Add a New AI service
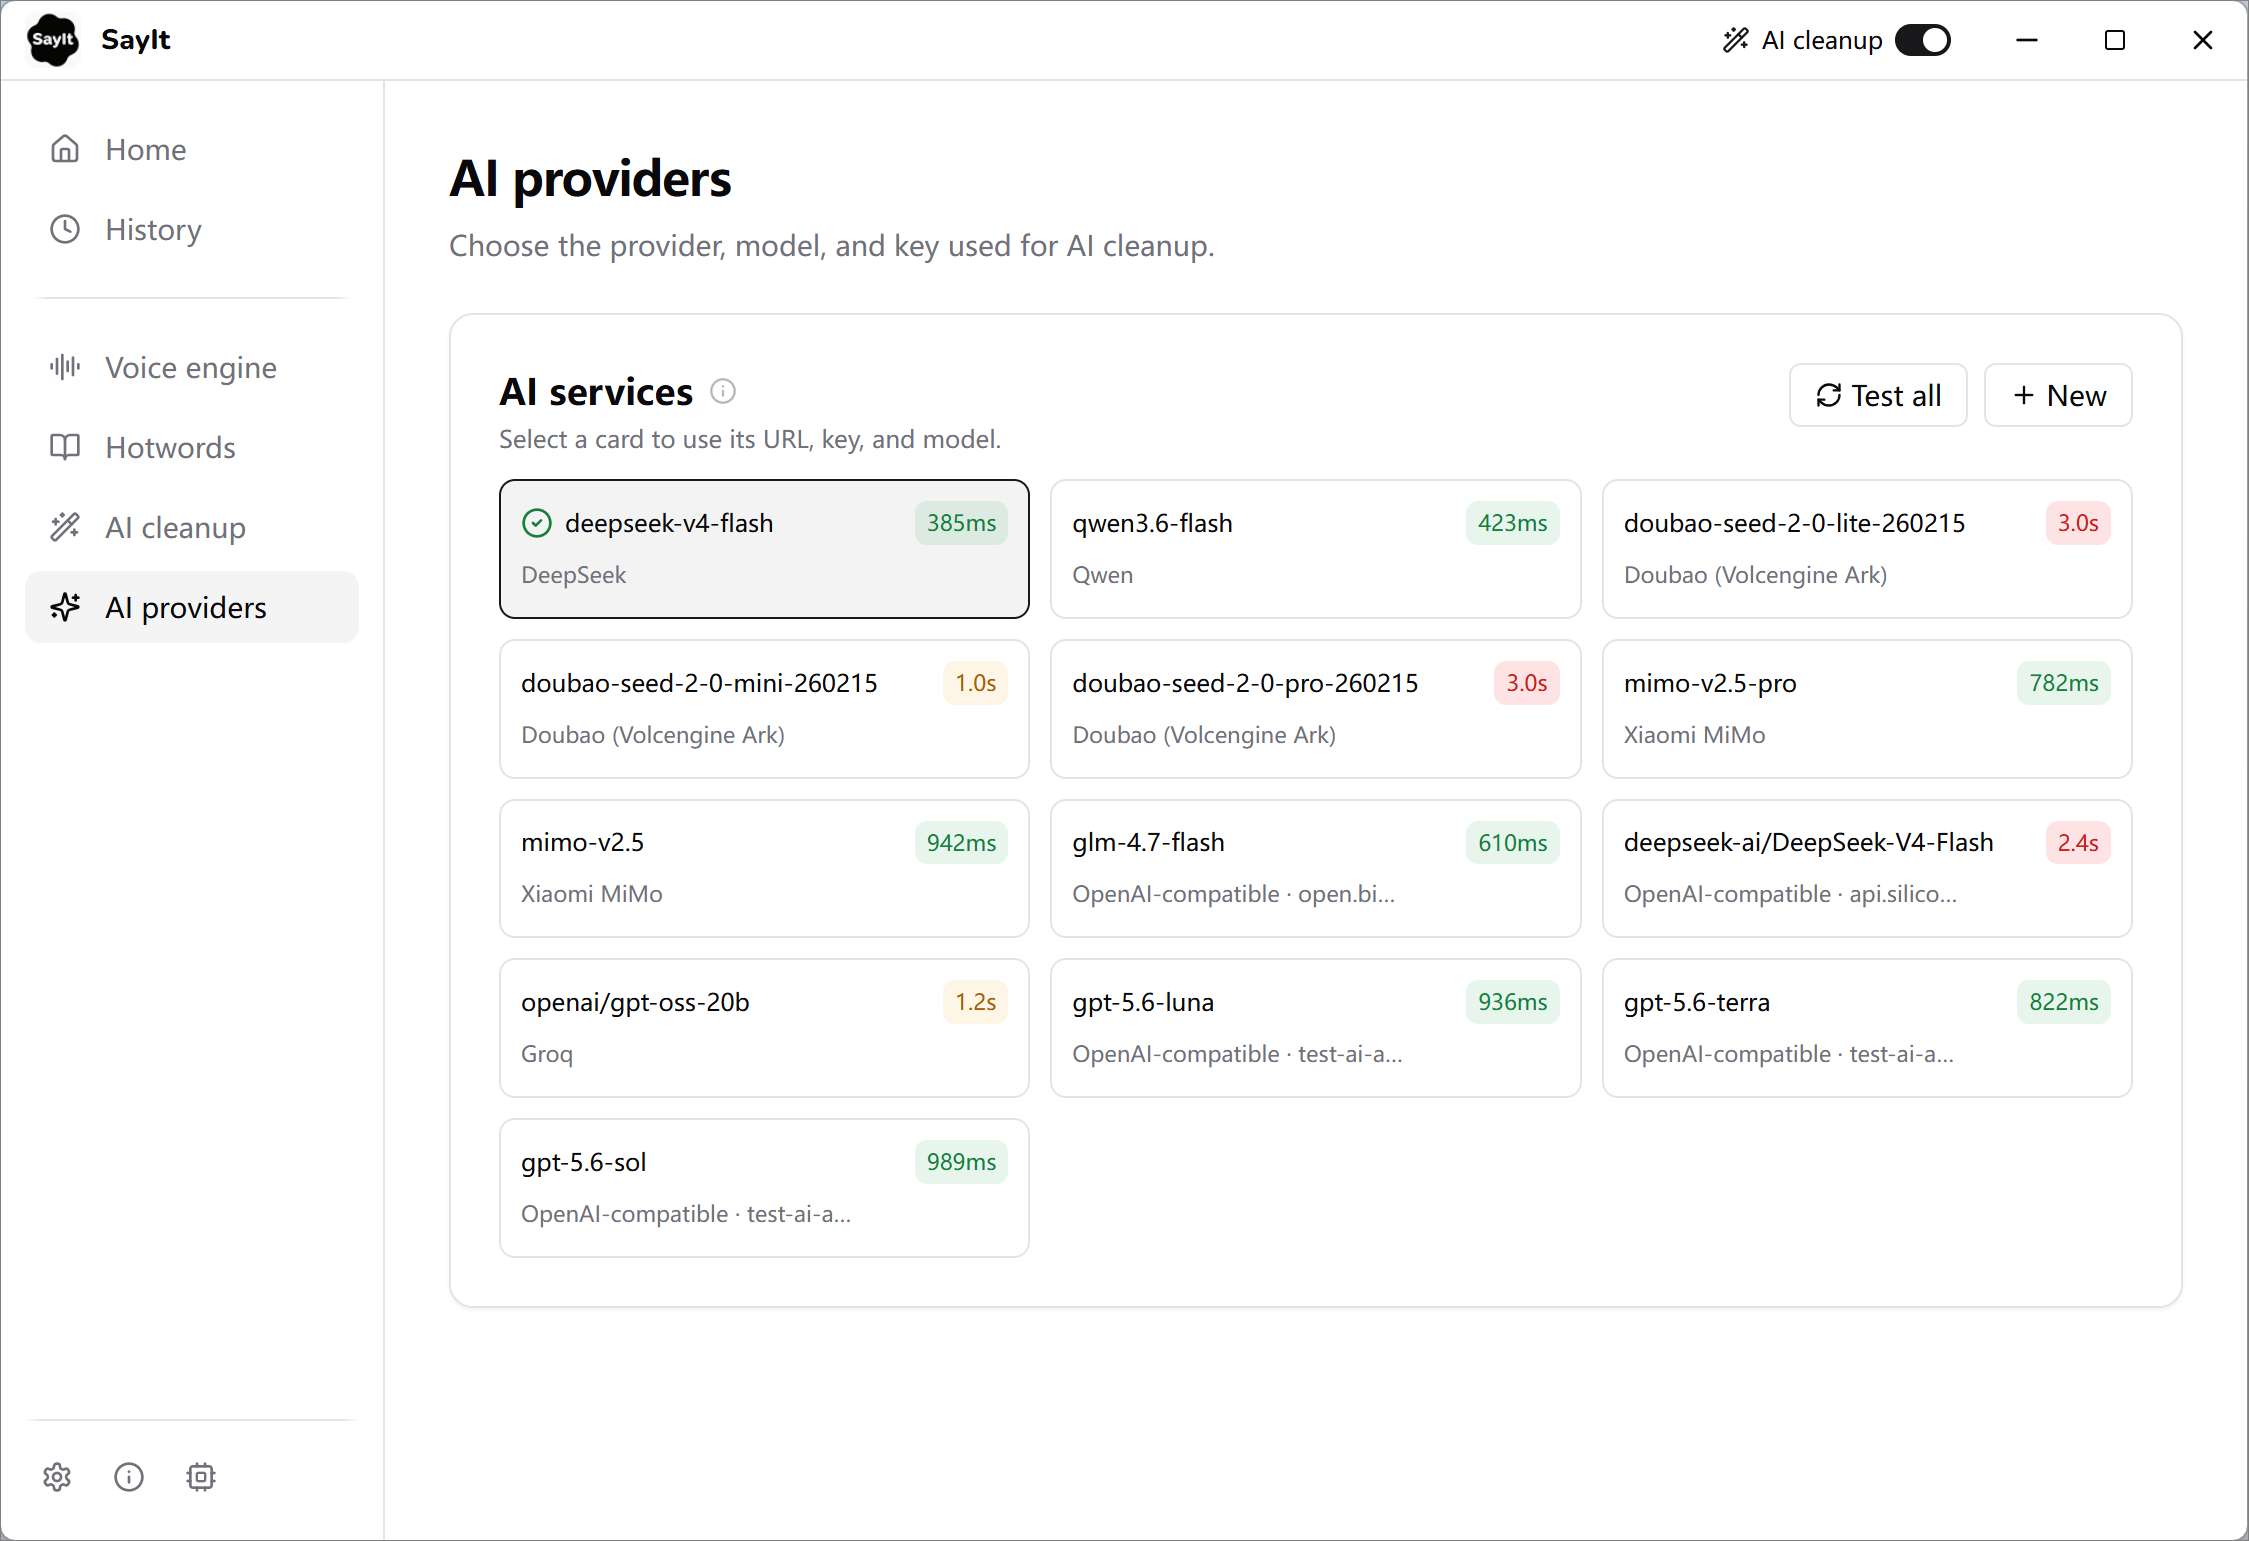The width and height of the screenshot is (2249, 1541). (x=2058, y=395)
